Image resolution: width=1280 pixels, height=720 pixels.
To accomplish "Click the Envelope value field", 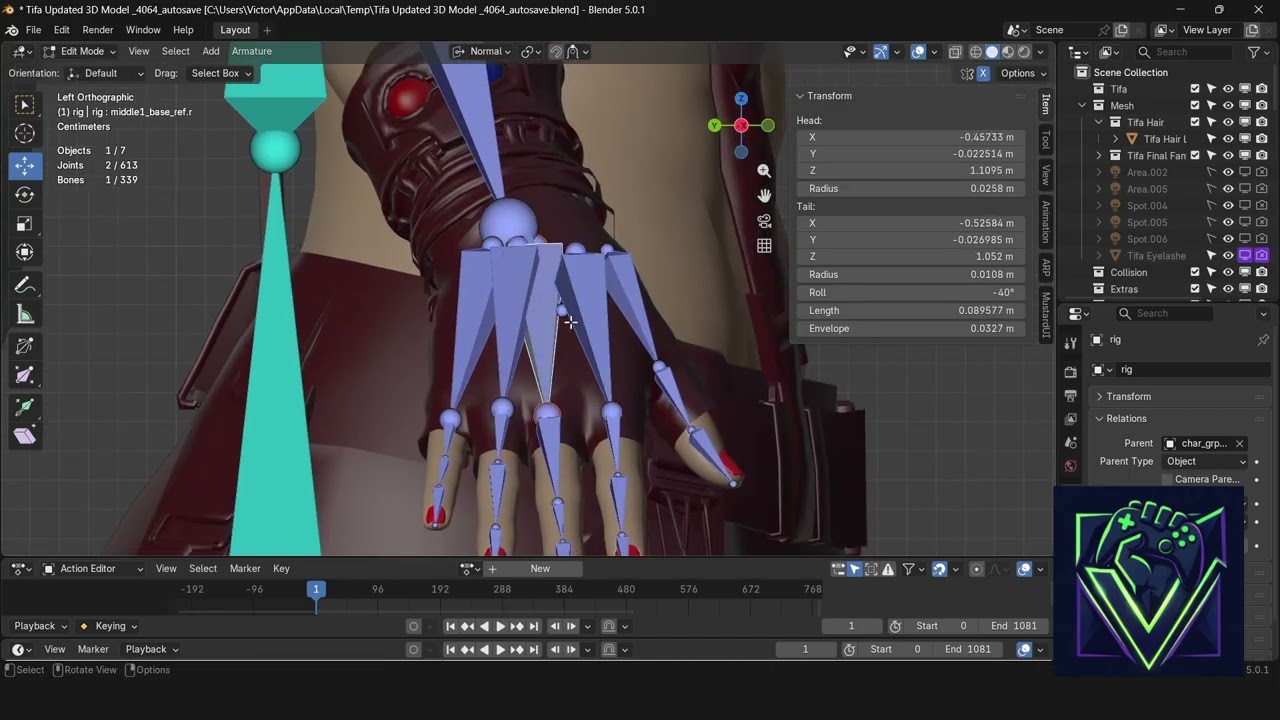I will click(x=910, y=329).
